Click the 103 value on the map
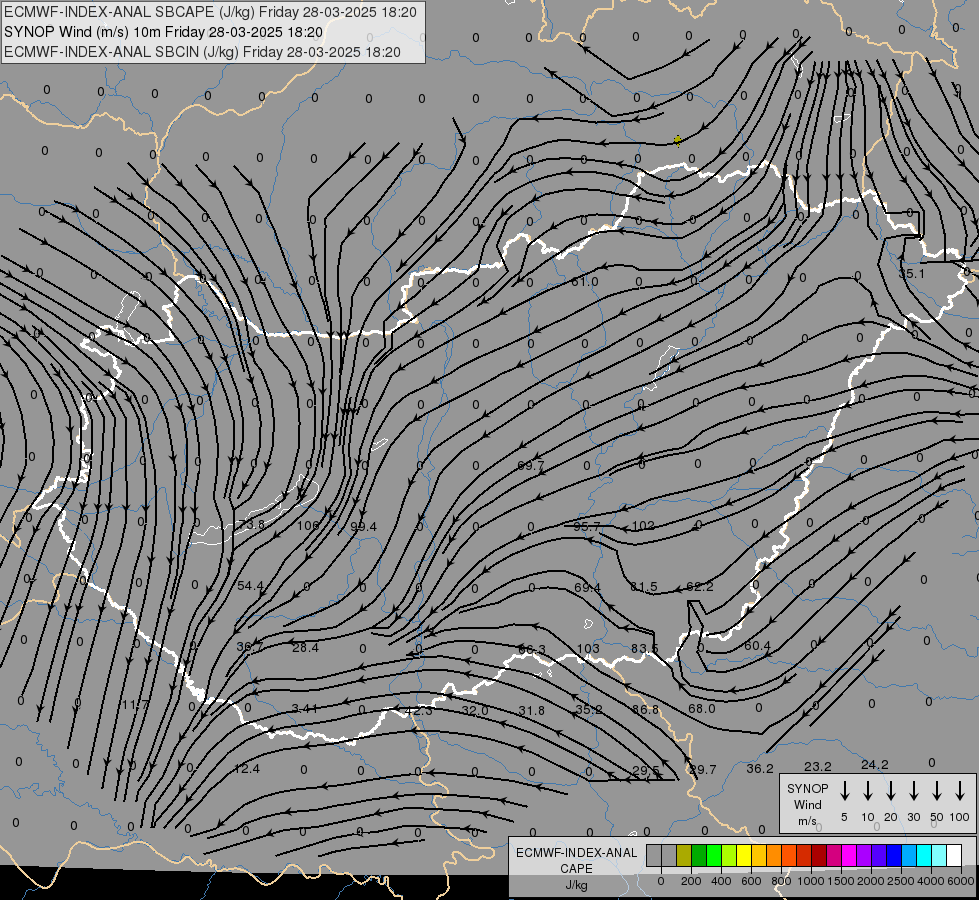This screenshot has width=979, height=900. pos(588,648)
